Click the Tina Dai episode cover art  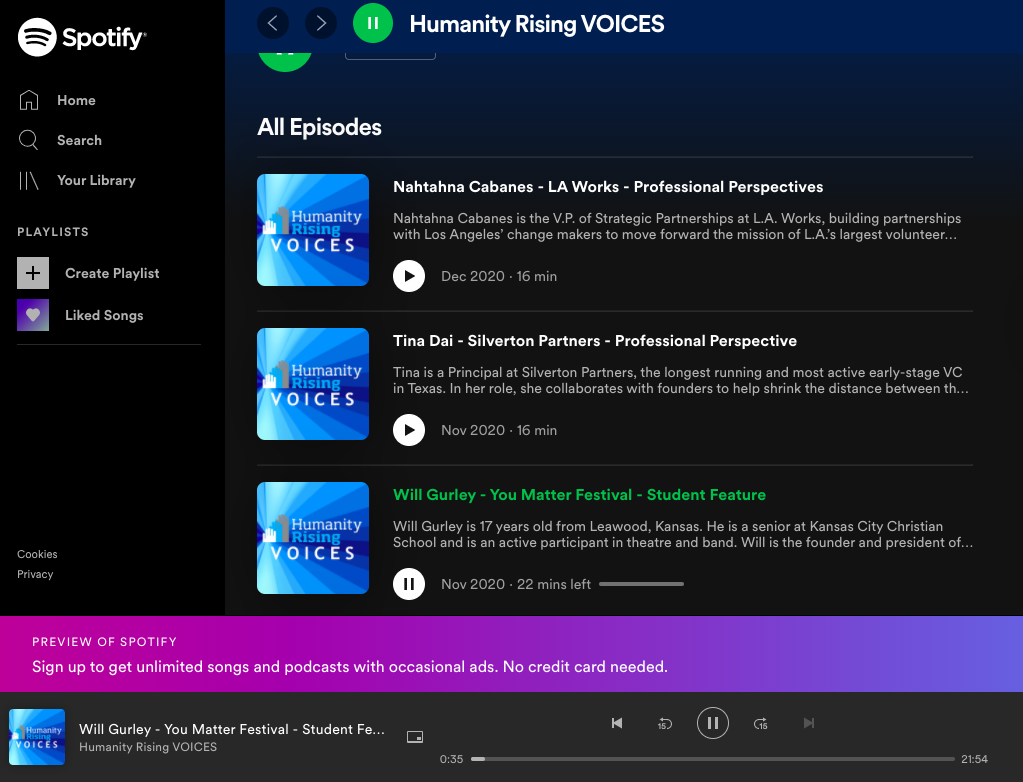tap(313, 383)
